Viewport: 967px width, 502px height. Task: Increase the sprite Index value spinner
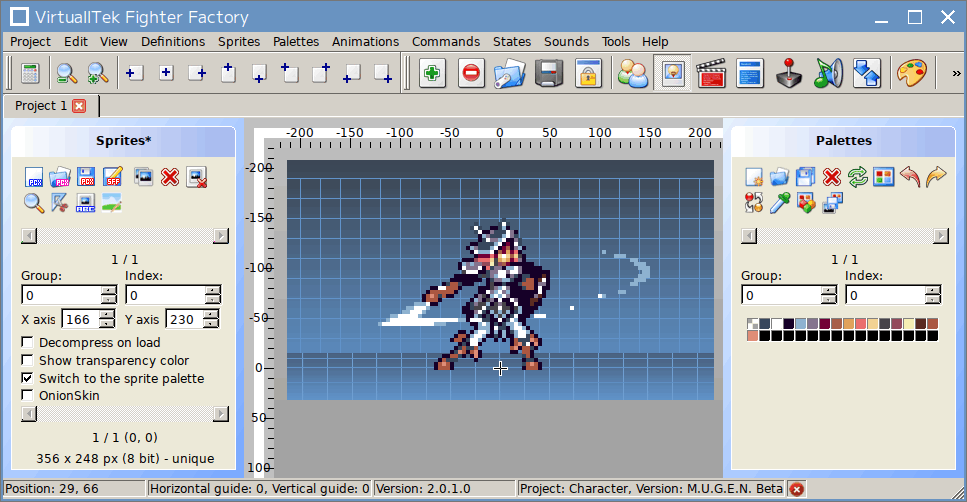click(213, 290)
